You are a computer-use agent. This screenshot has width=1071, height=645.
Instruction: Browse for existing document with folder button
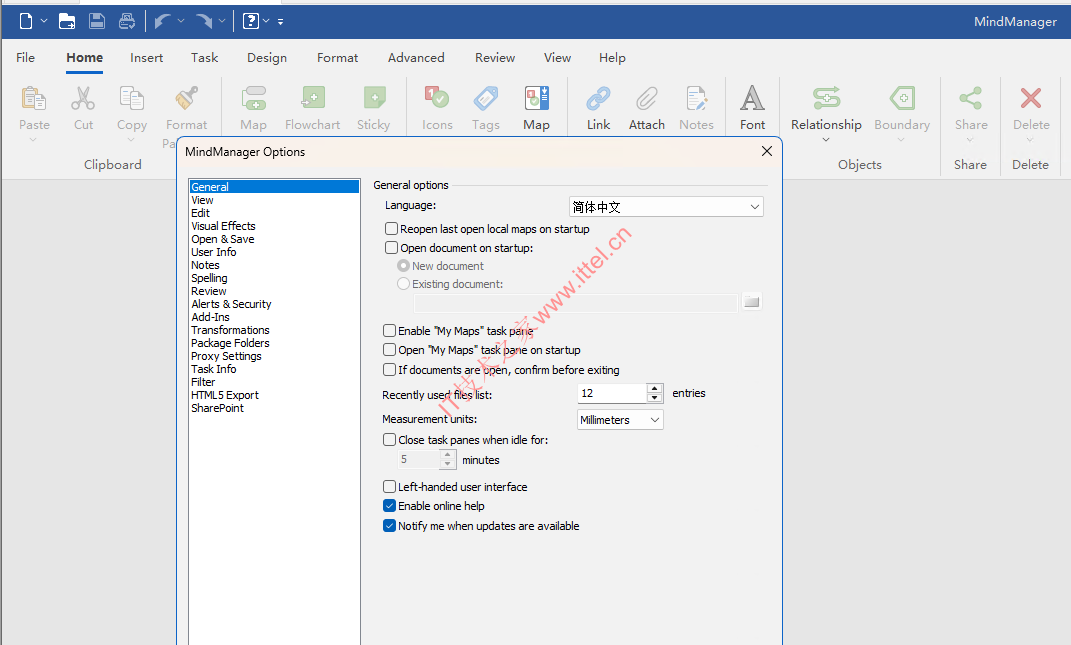tap(751, 301)
